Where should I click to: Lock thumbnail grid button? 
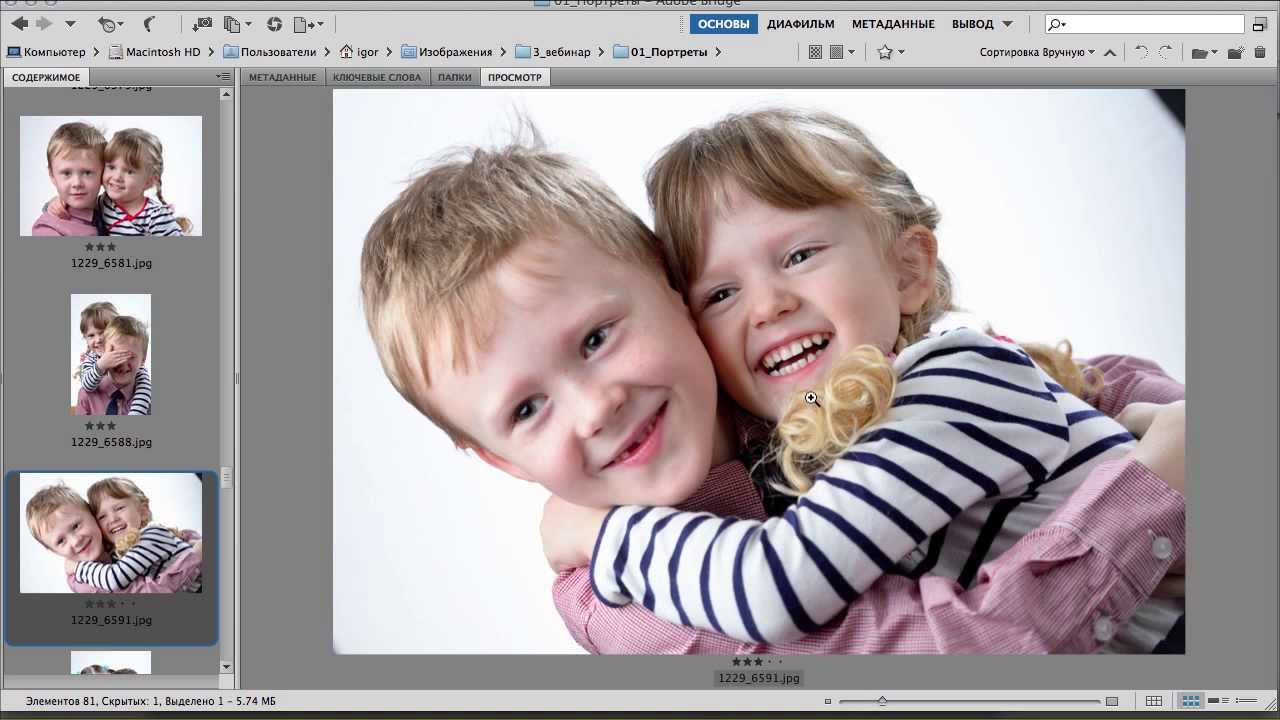1154,701
